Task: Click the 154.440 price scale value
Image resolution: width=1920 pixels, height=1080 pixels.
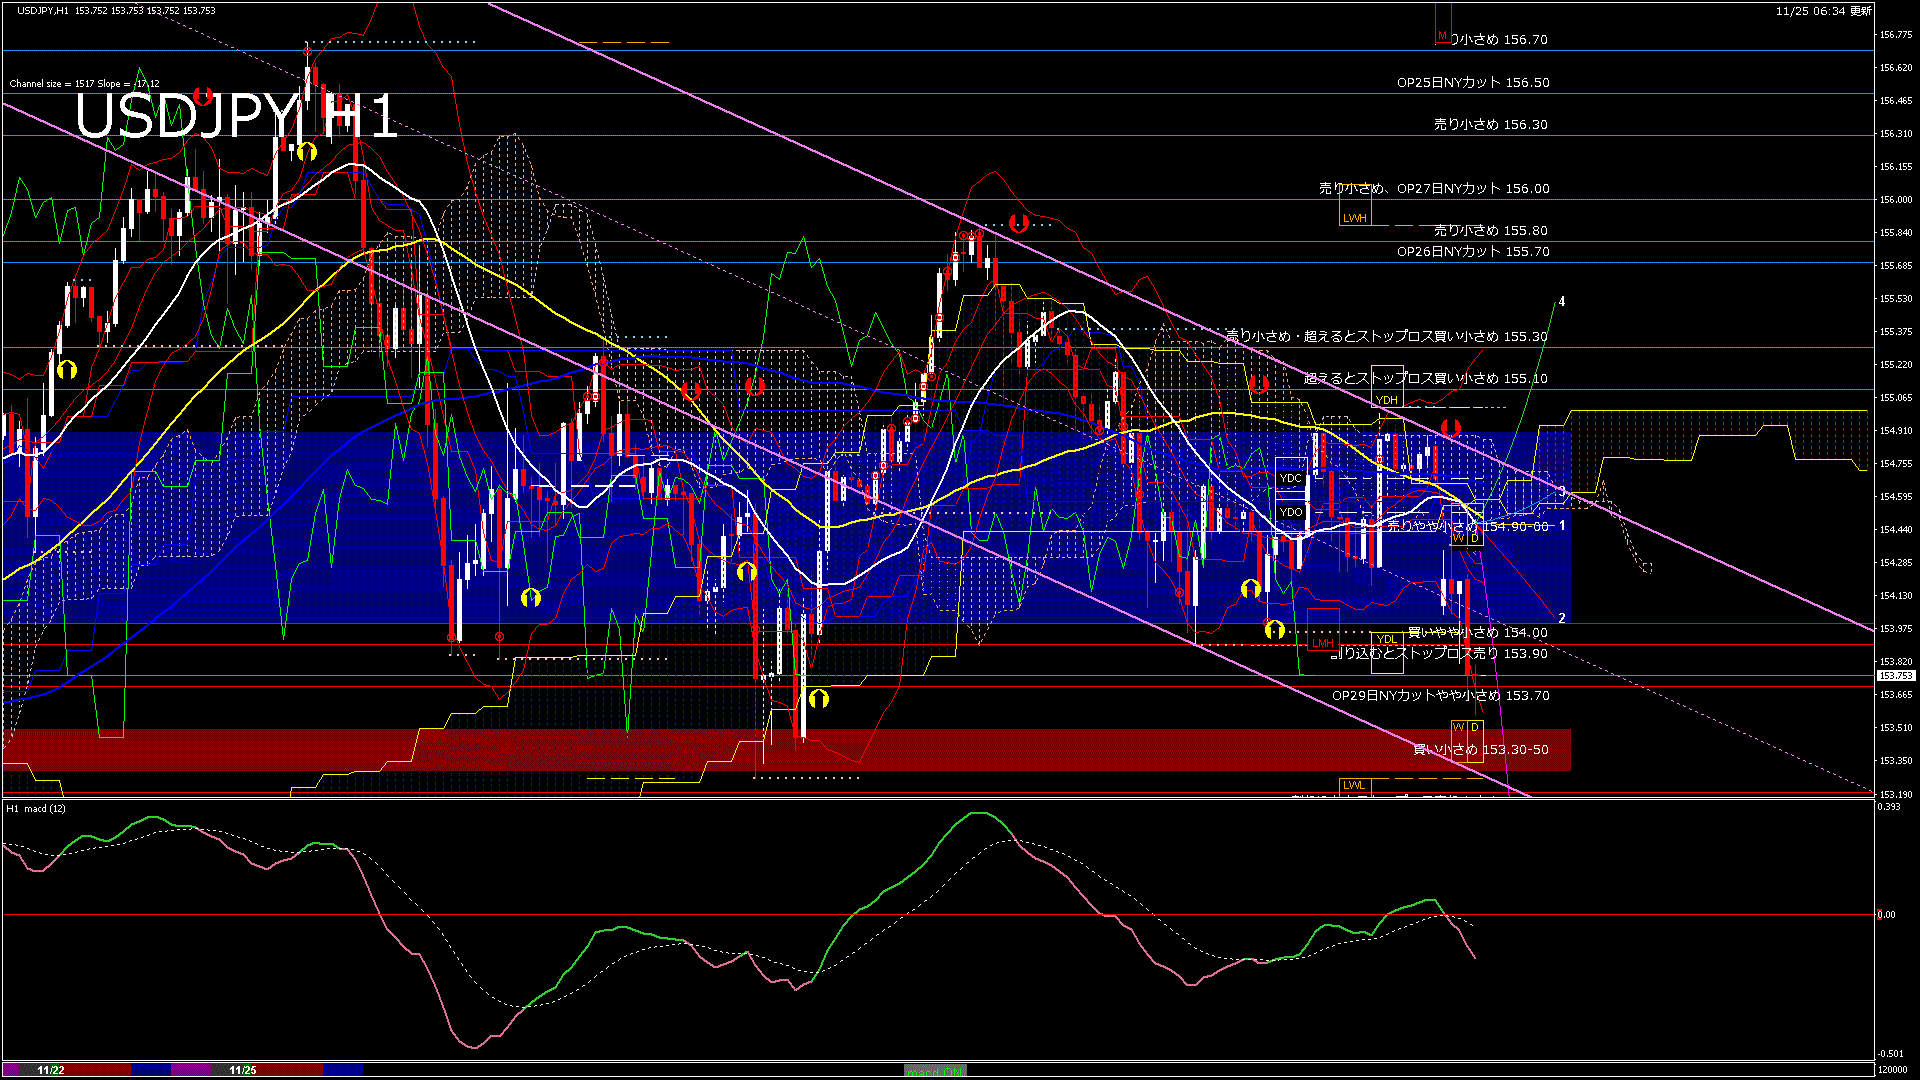Action: pyautogui.click(x=1895, y=530)
